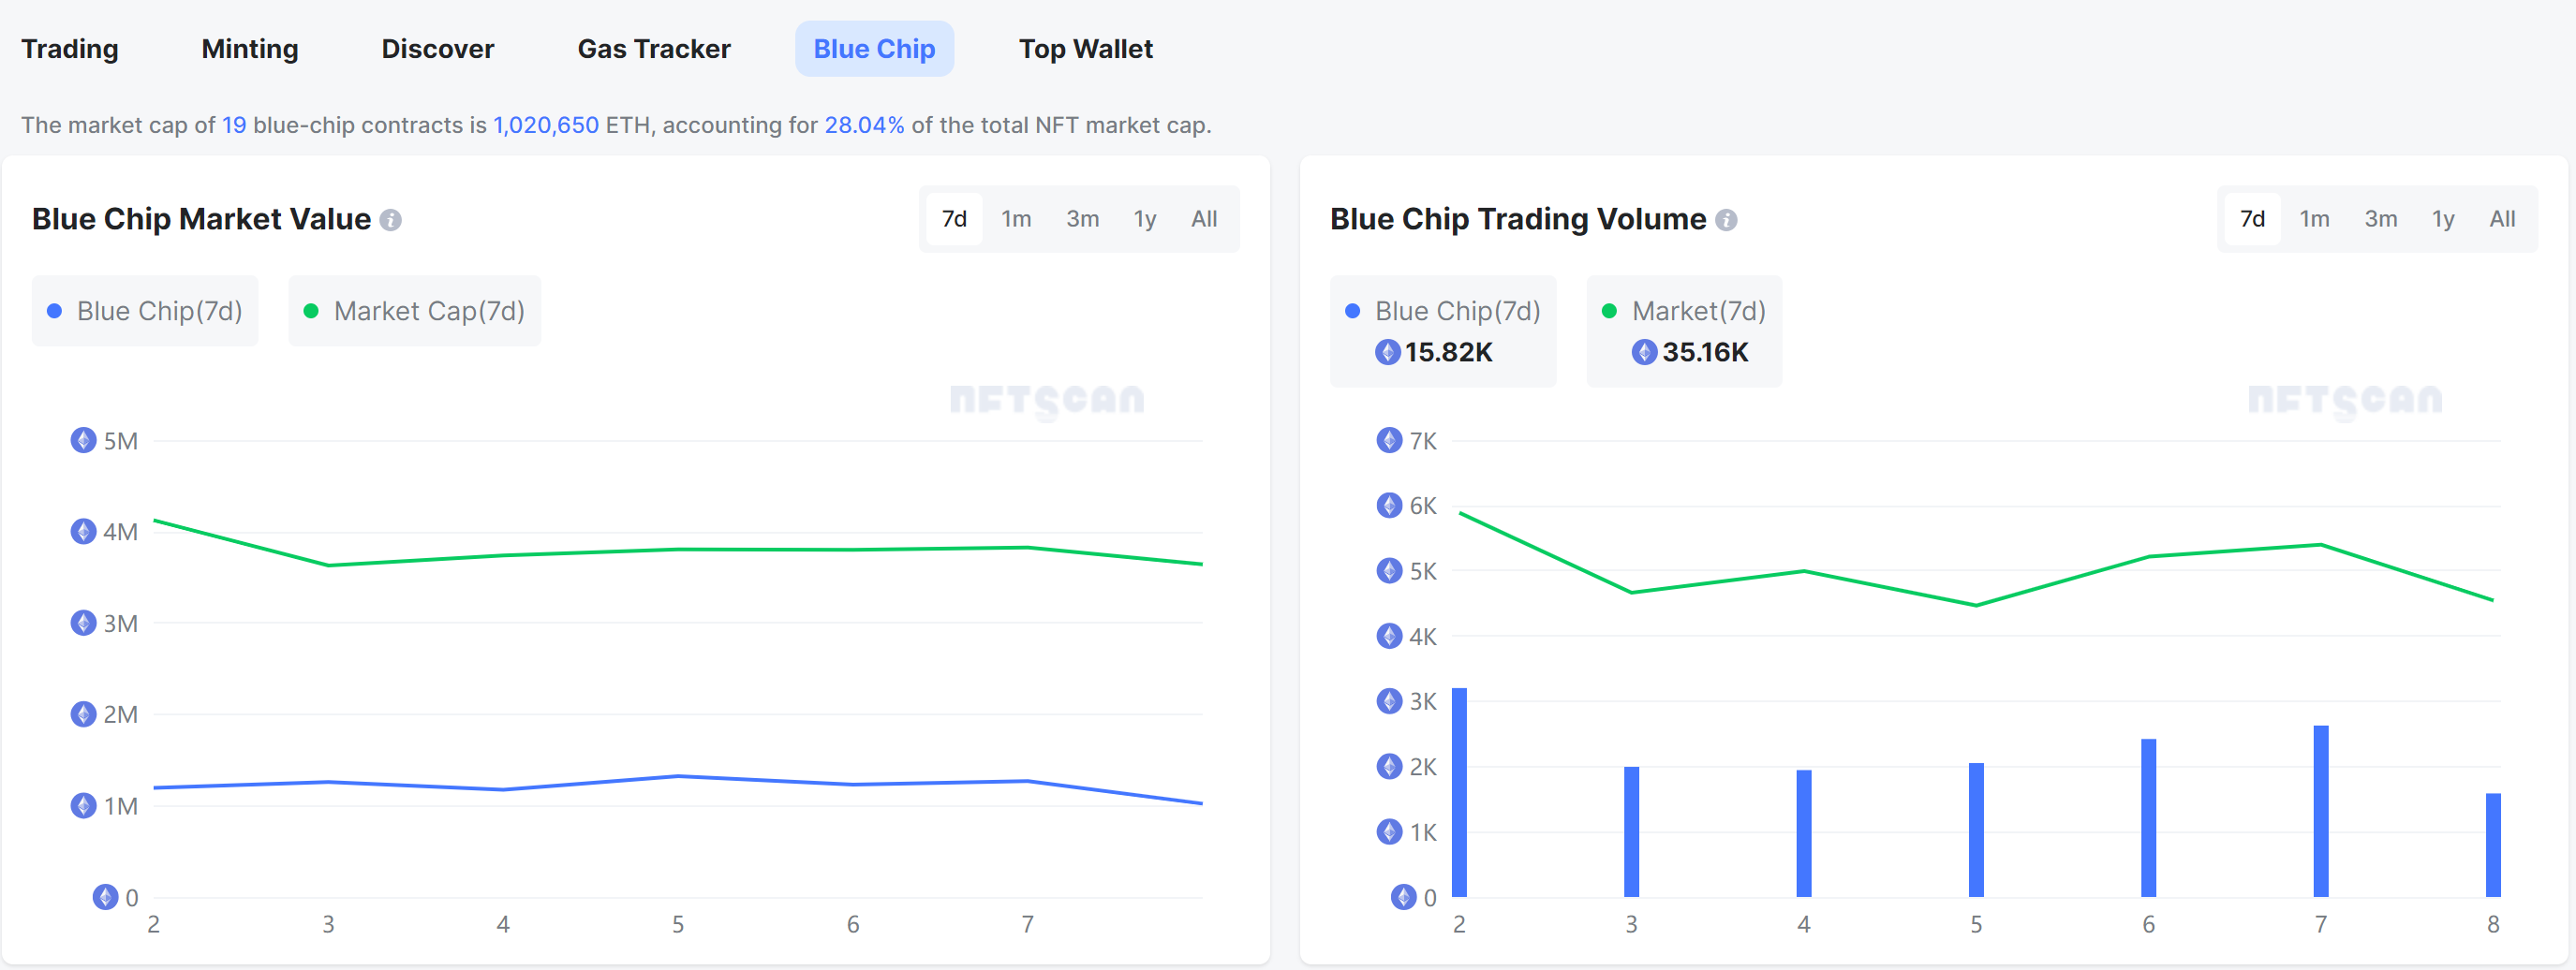Click the Ethereum icon beside 1M axis label
Screen dimensions: 2576x970
pos(83,805)
